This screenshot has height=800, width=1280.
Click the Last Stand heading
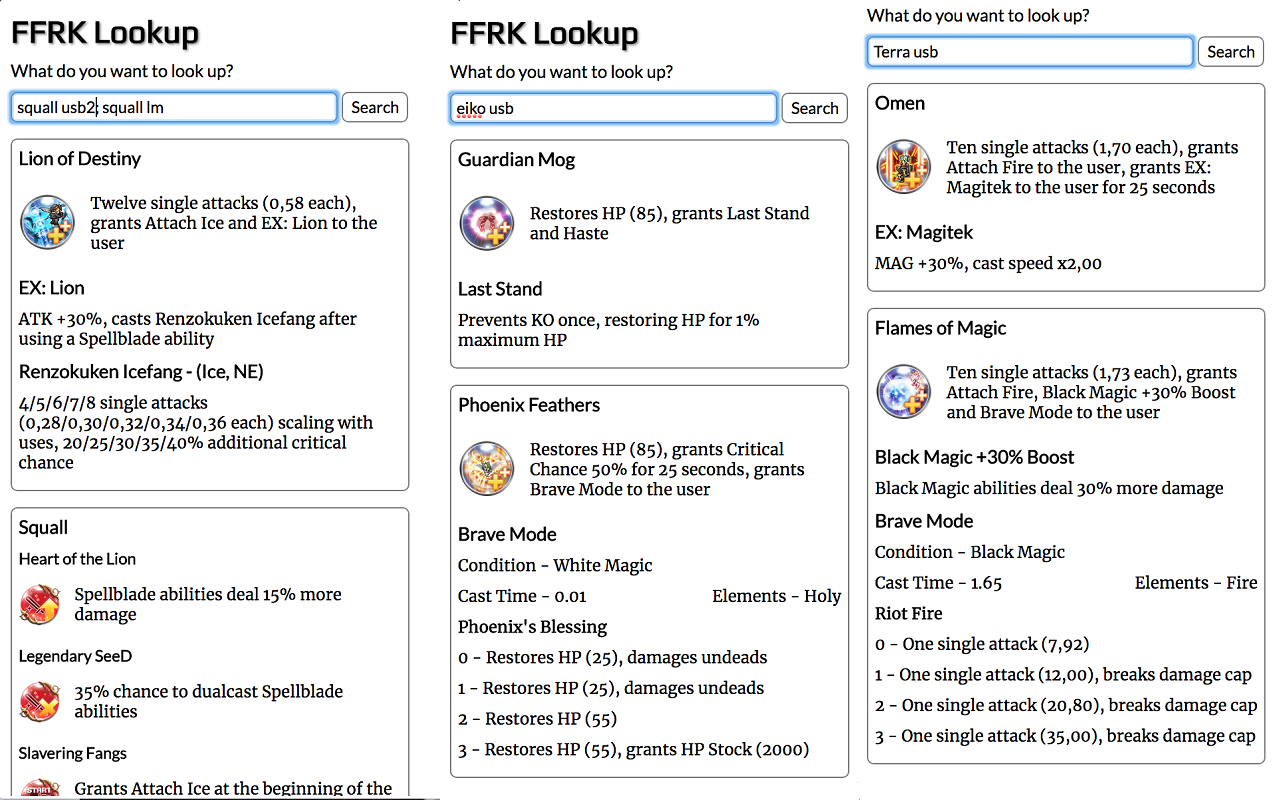click(500, 289)
